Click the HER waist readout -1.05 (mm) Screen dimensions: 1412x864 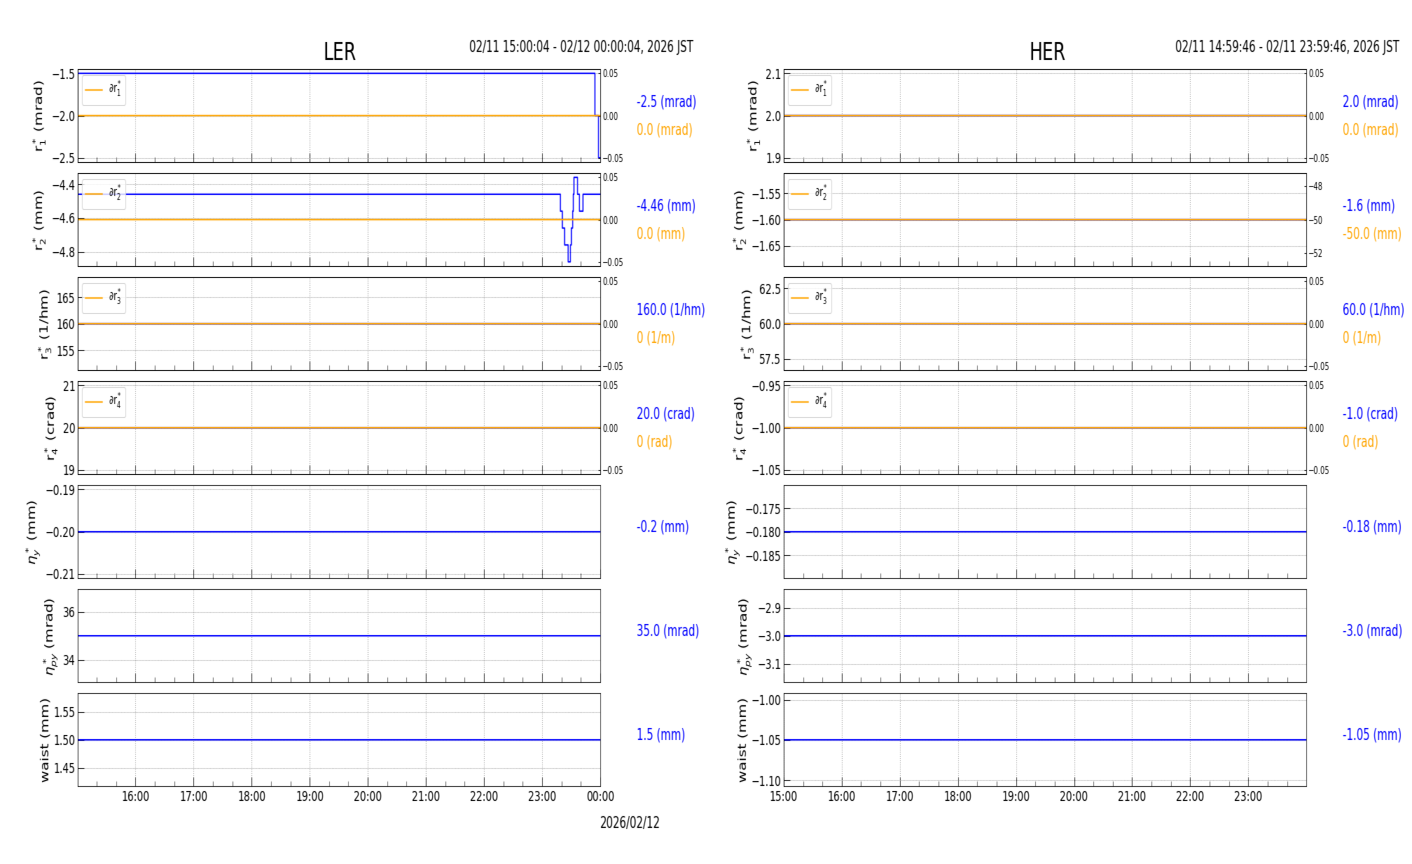(1372, 735)
